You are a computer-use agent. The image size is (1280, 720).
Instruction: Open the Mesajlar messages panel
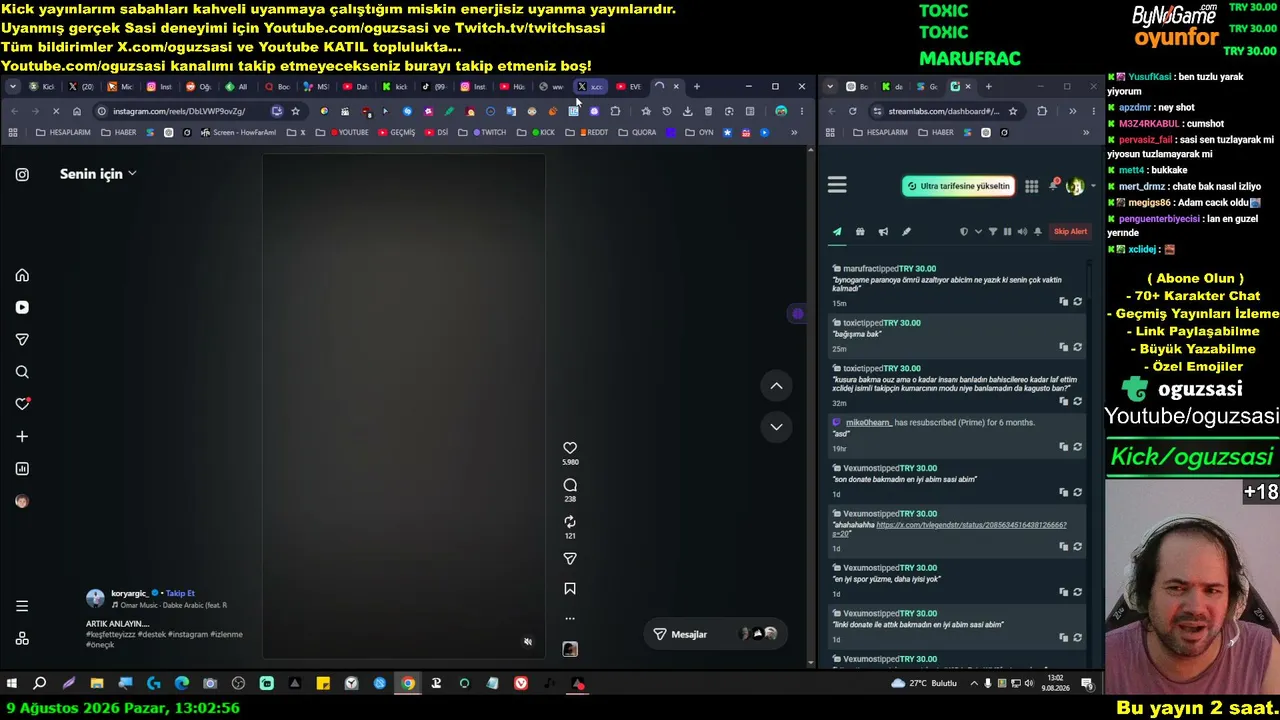(x=715, y=634)
